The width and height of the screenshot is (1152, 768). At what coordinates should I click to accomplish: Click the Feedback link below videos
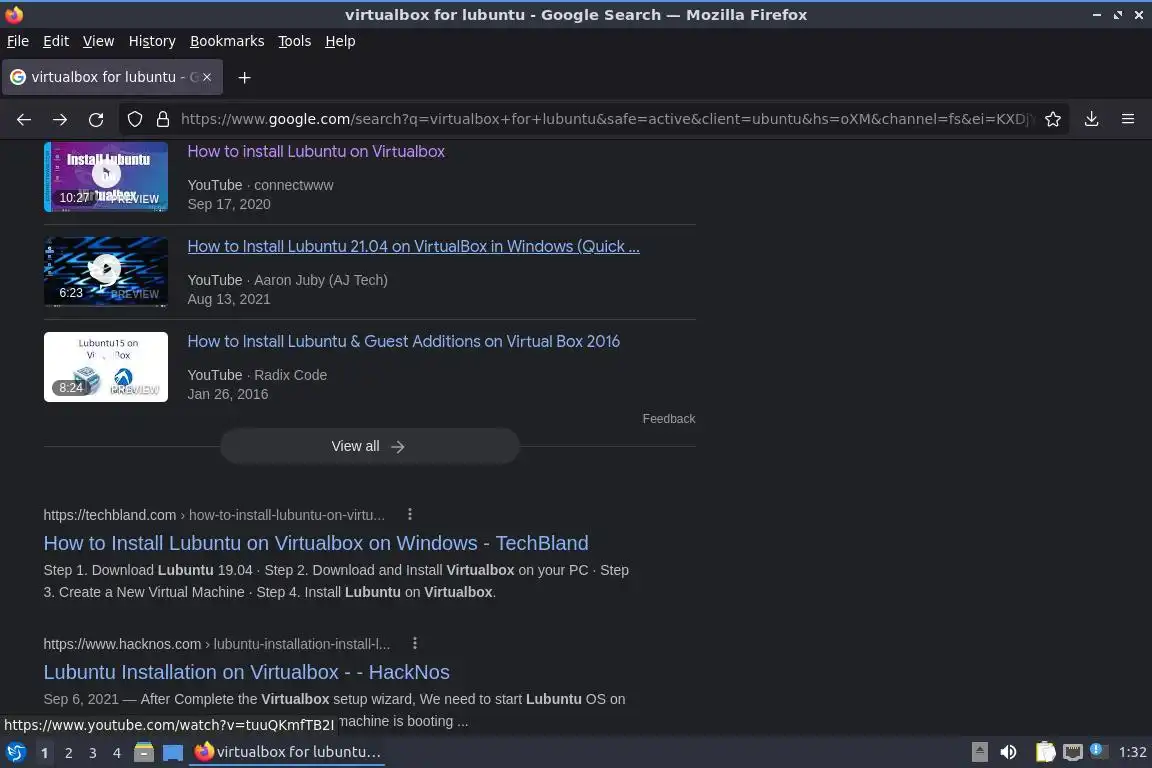(669, 419)
